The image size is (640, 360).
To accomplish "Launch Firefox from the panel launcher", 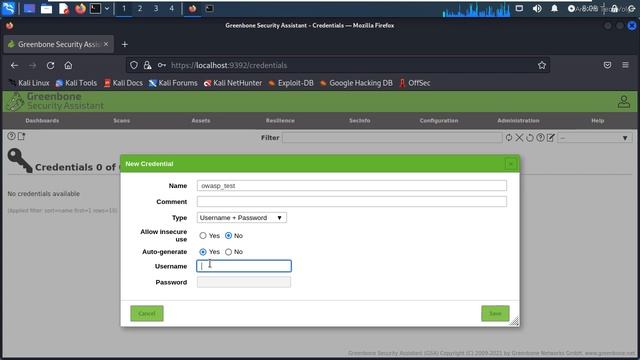I will 80,9.
